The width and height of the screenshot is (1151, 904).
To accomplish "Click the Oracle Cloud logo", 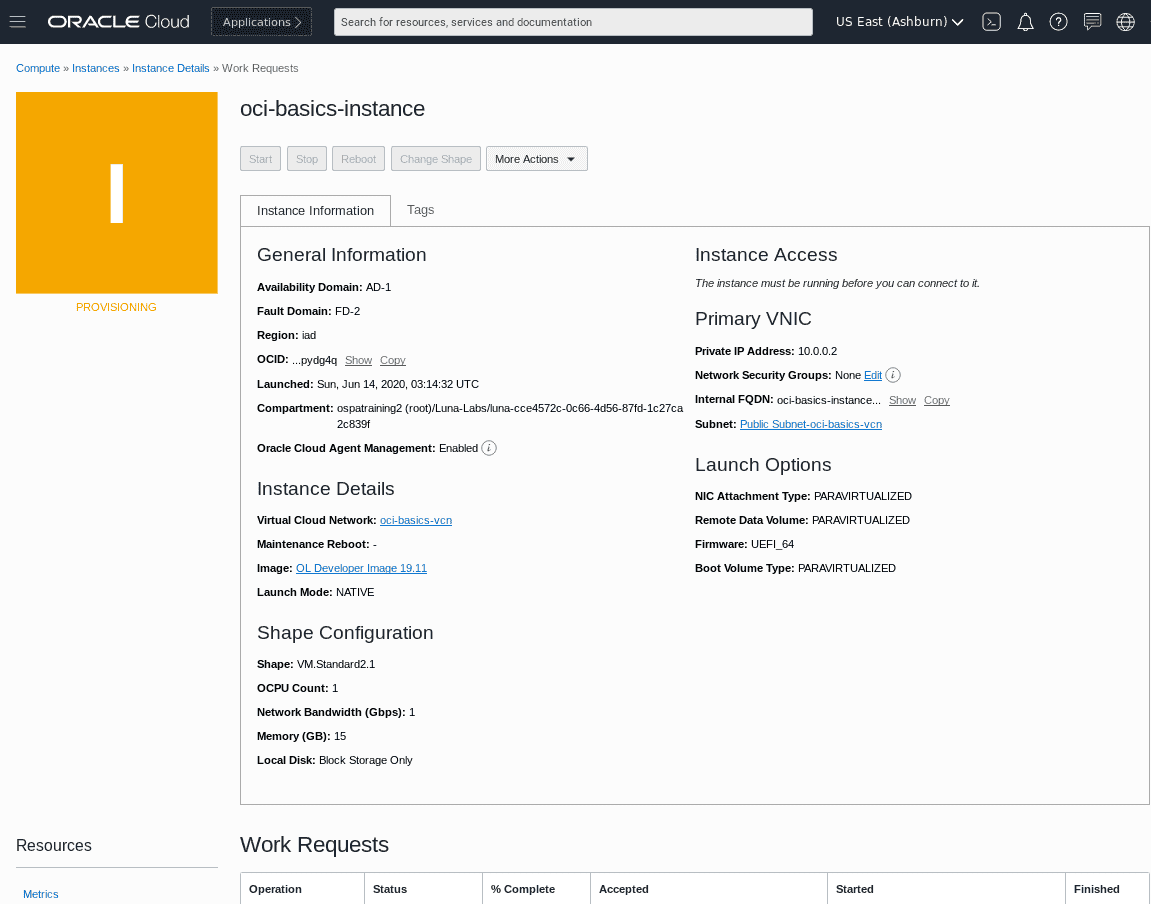I will pos(118,21).
